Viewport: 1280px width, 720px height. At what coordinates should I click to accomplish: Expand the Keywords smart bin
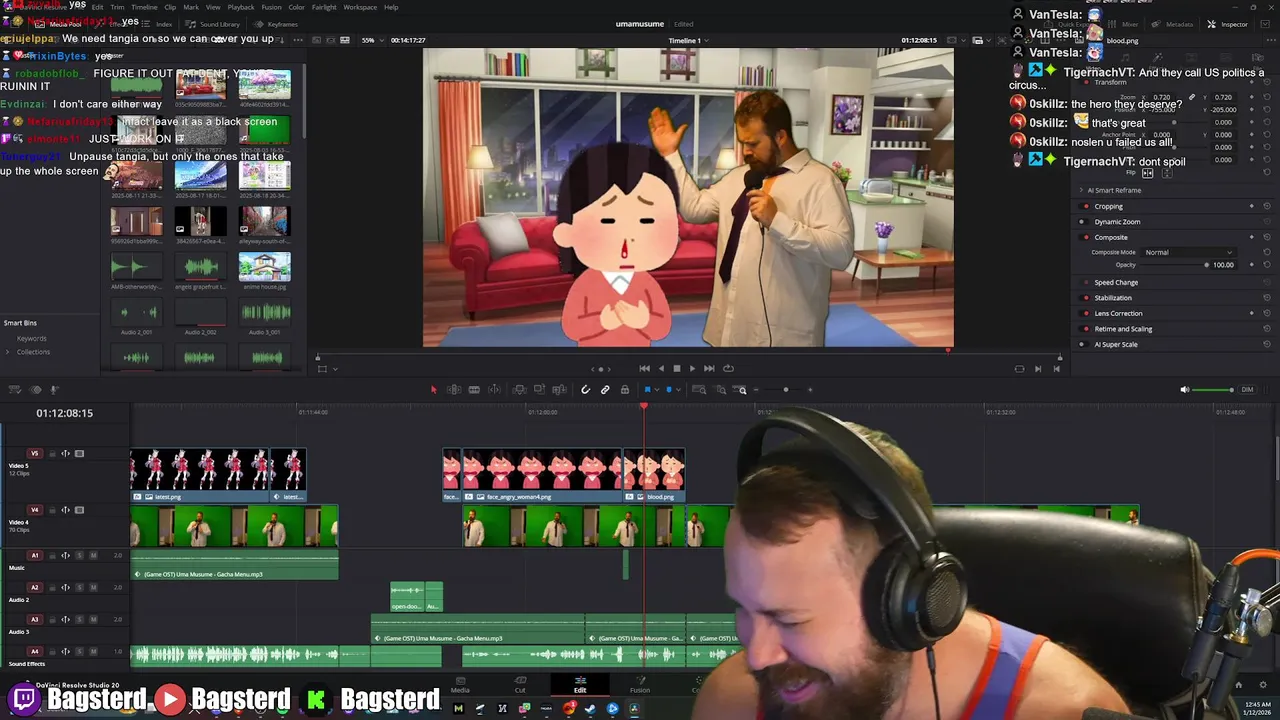32,338
